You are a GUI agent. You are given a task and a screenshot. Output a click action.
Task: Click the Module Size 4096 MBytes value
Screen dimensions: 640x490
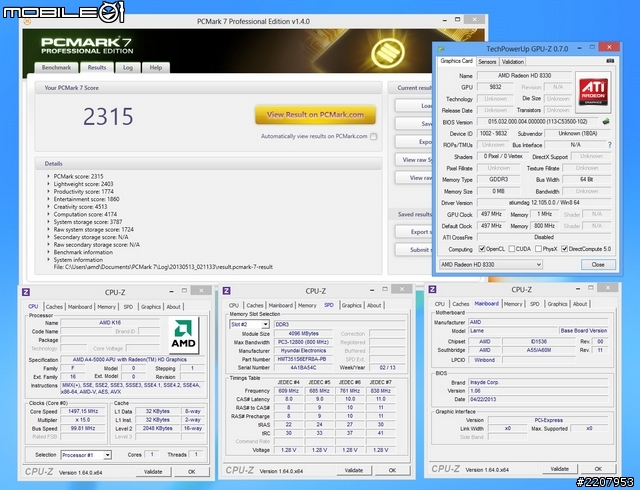pos(303,334)
